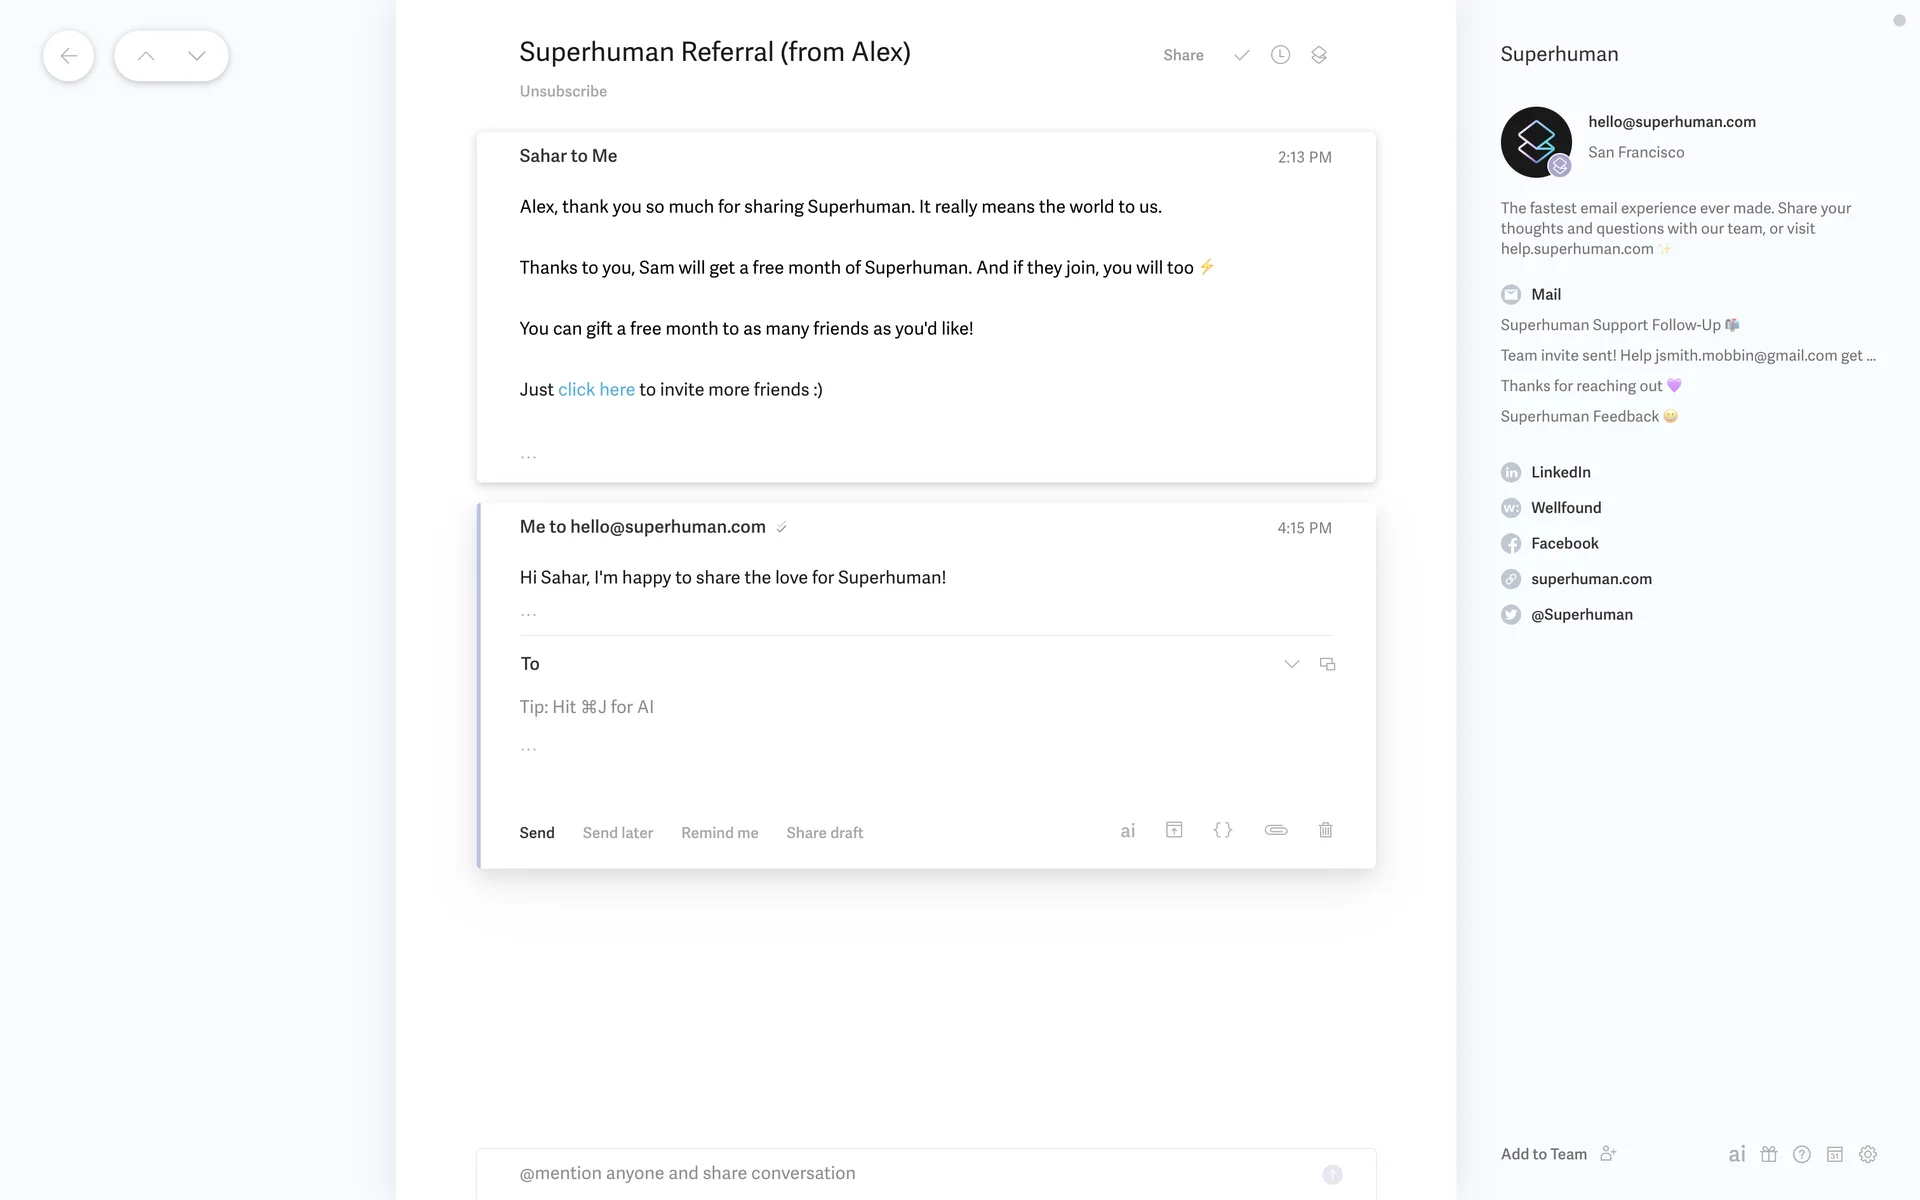1920x1200 pixels.
Task: Click the Unsubscribe link
Action: [x=563, y=91]
